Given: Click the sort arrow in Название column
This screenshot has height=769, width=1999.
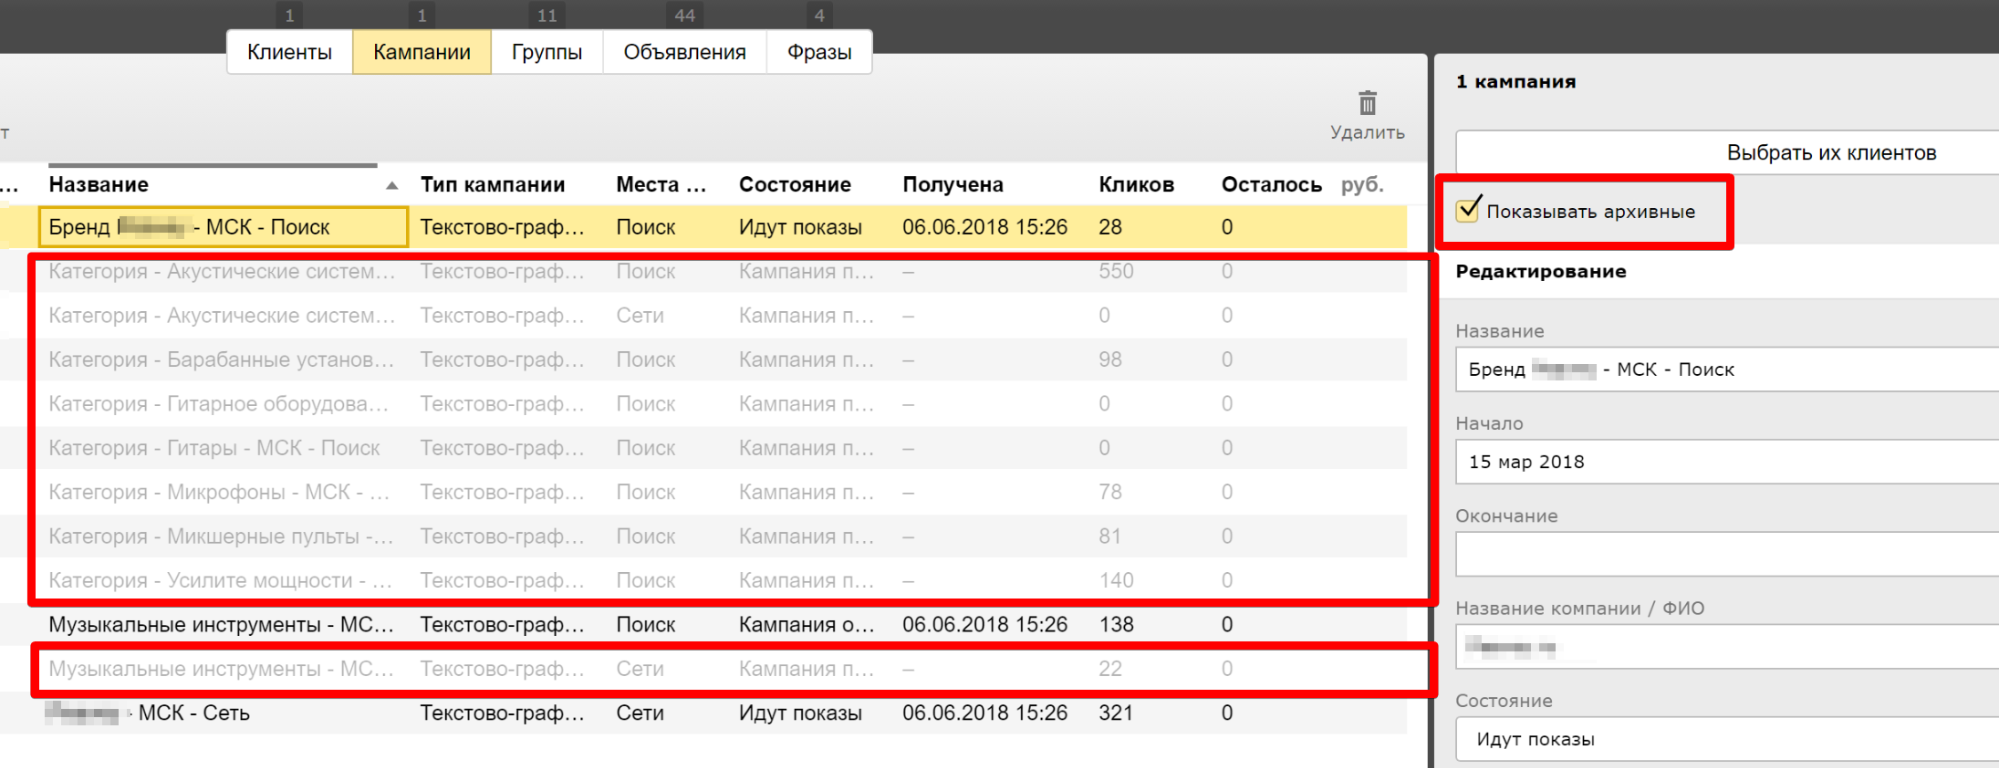Looking at the screenshot, I should [x=392, y=185].
